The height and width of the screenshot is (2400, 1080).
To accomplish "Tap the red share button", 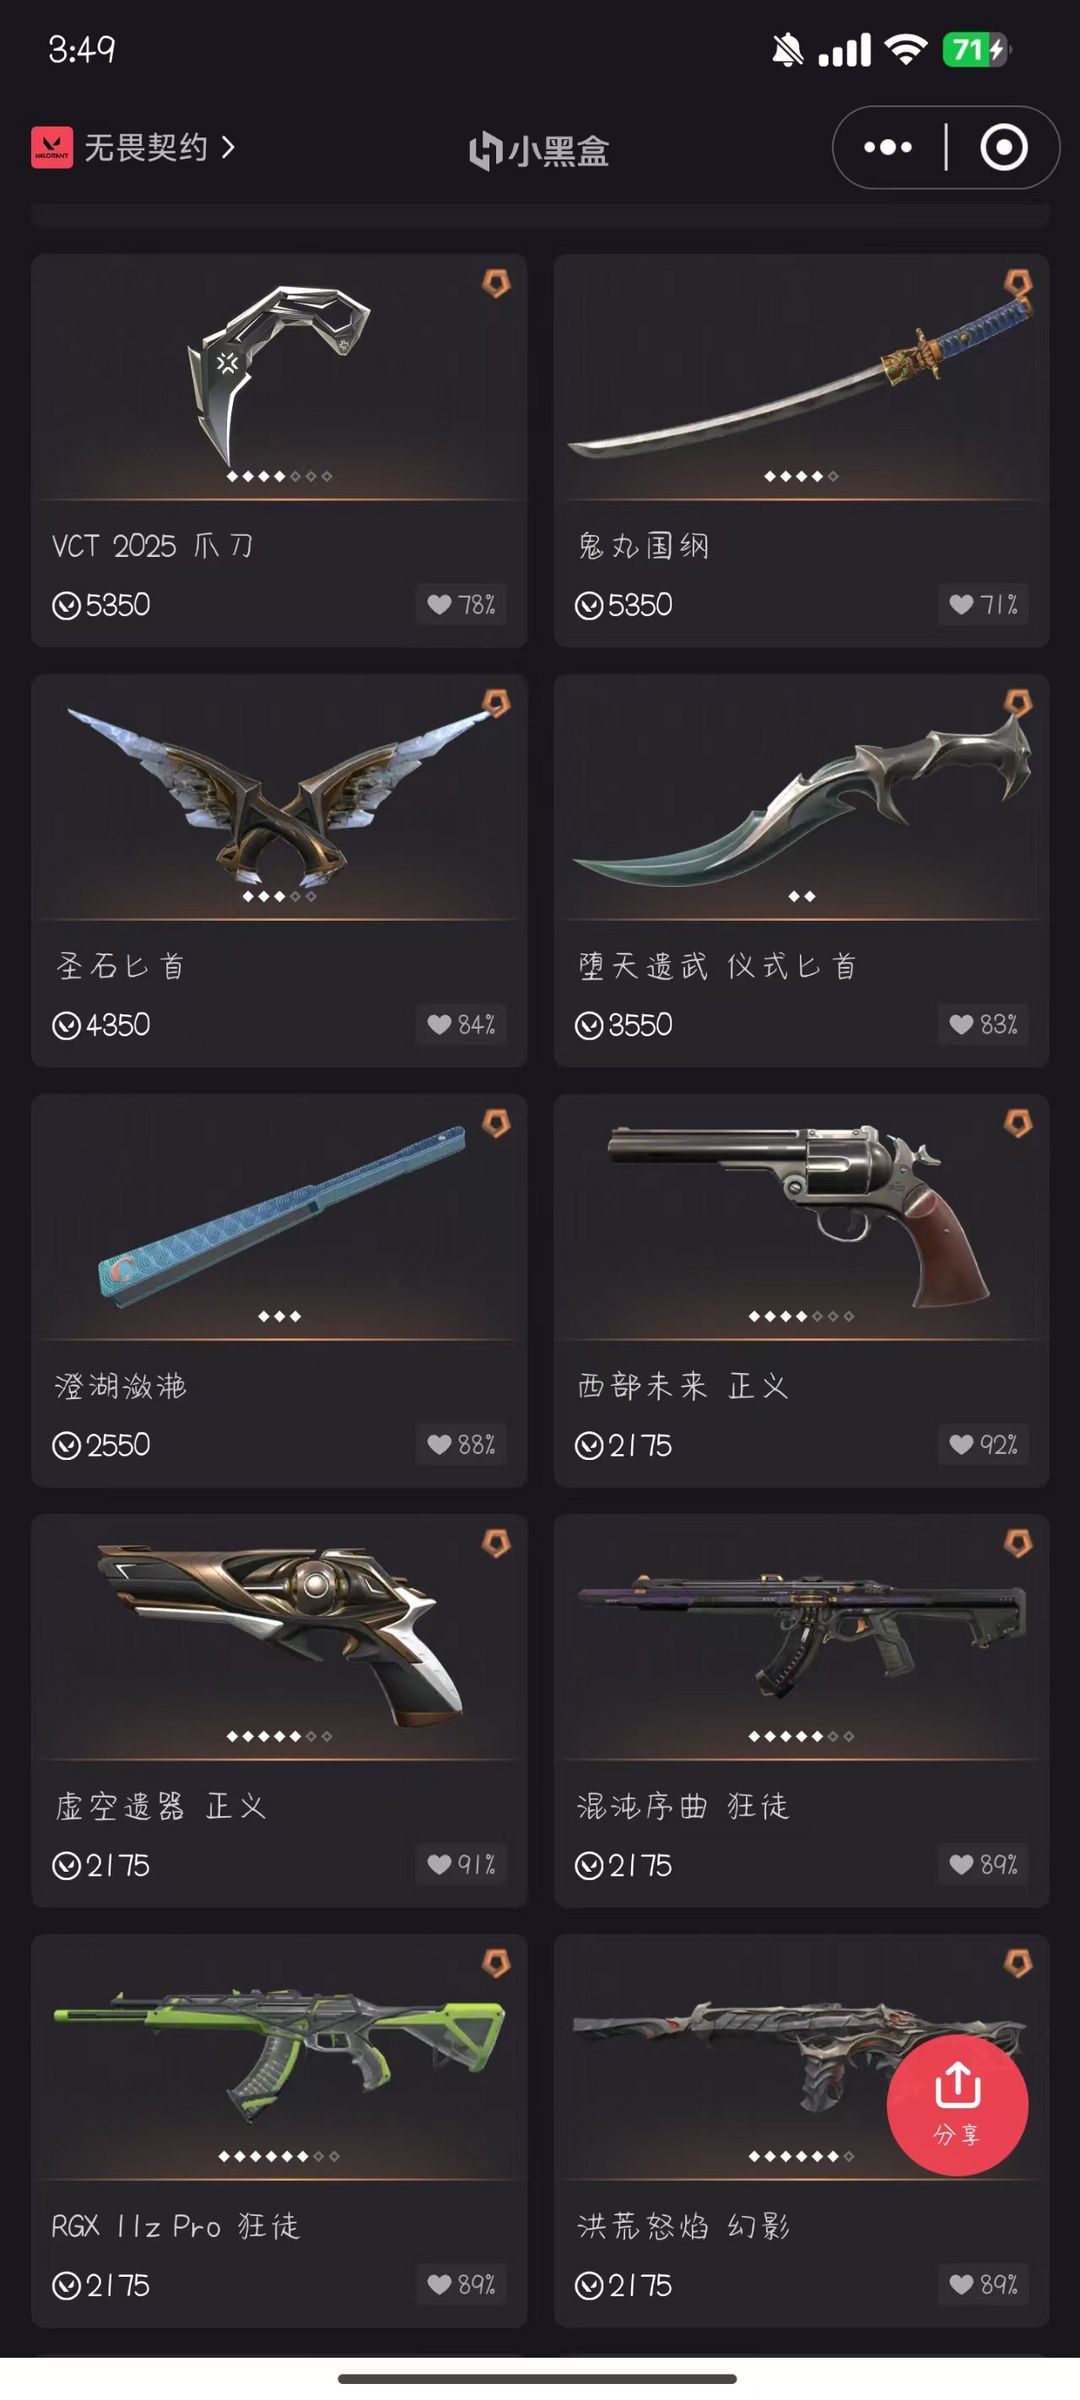I will click(957, 2105).
